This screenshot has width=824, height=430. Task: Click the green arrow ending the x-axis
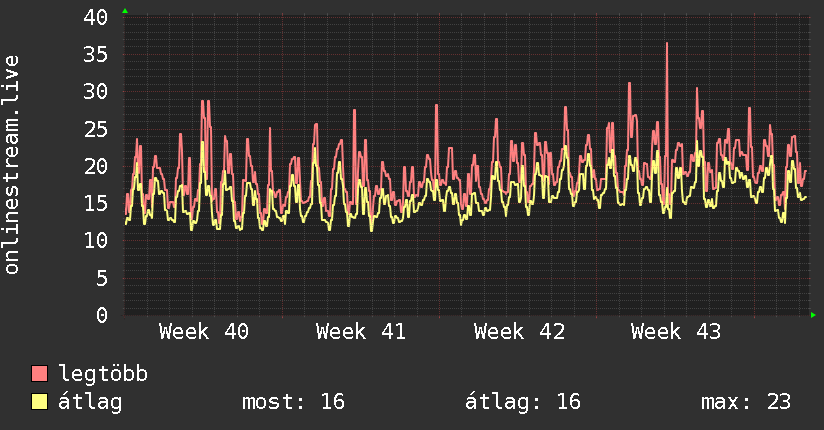click(x=813, y=315)
